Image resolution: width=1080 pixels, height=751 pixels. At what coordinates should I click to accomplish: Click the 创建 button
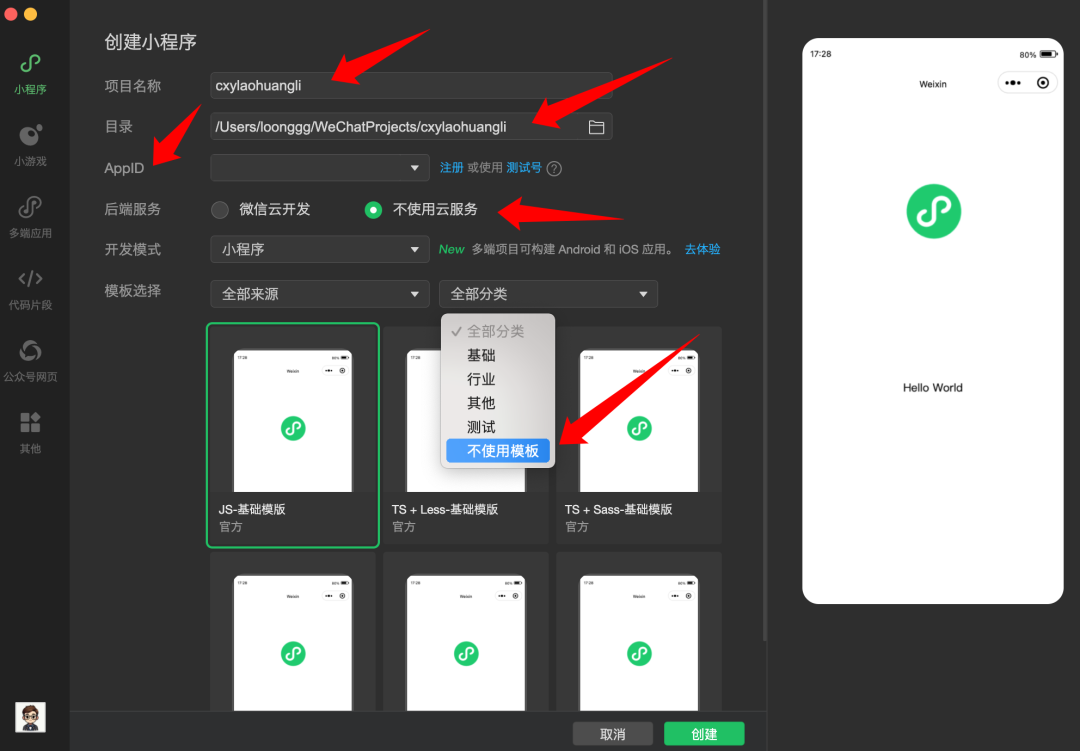(704, 734)
